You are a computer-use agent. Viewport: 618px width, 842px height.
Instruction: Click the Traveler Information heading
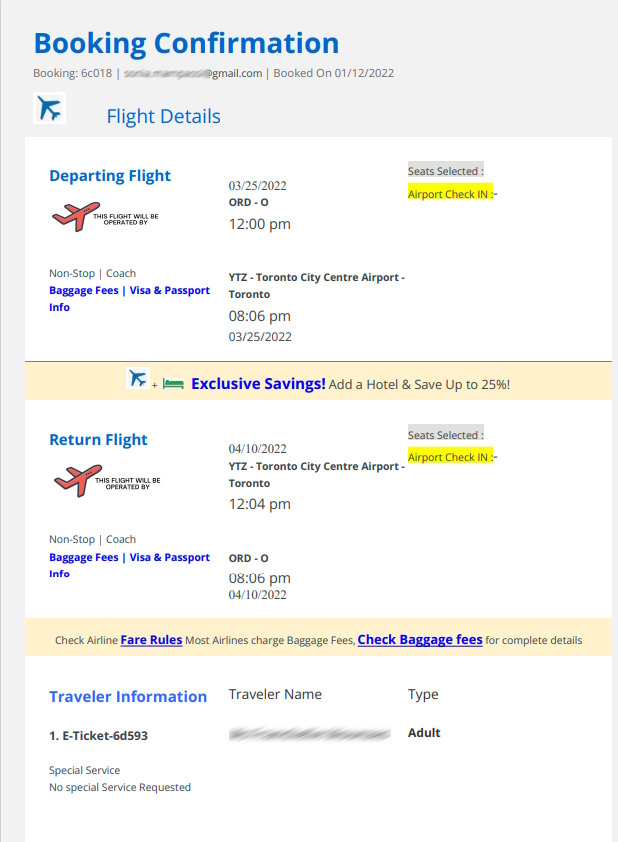(128, 696)
